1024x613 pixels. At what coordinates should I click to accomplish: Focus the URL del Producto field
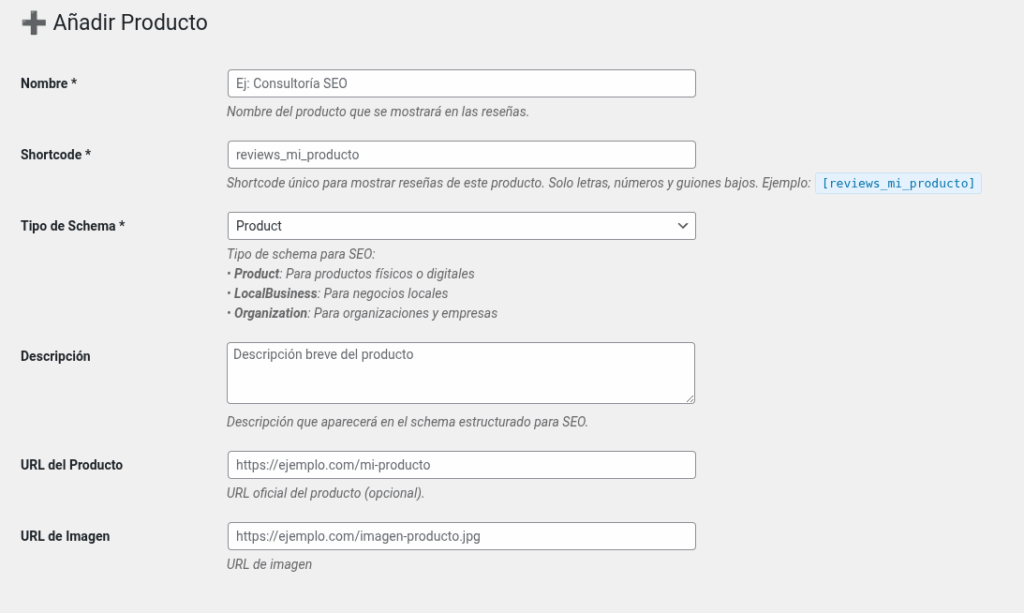[x=461, y=465]
